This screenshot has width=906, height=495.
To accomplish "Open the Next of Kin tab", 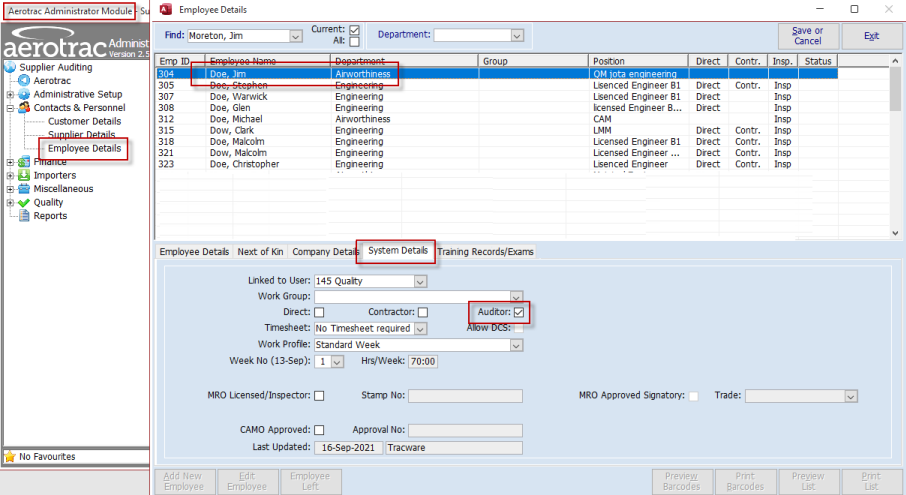I will click(261, 252).
